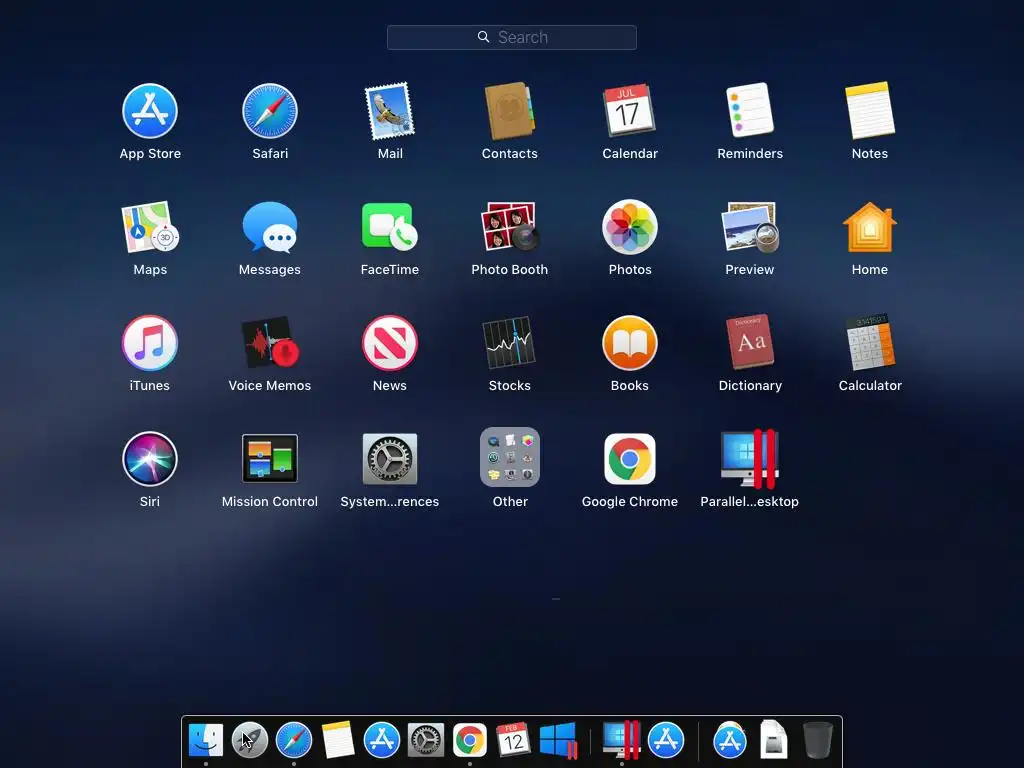Open the Dictionary app

pyautogui.click(x=750, y=342)
